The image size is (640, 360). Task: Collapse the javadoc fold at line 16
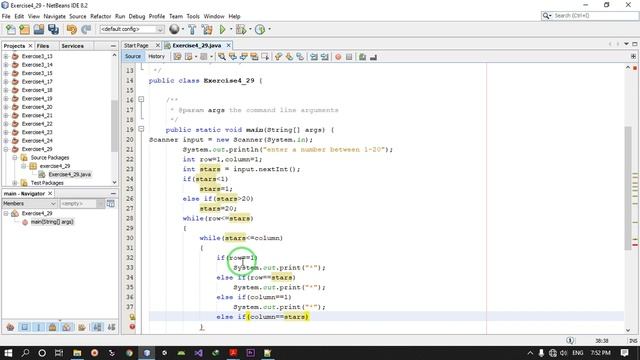pos(141,99)
